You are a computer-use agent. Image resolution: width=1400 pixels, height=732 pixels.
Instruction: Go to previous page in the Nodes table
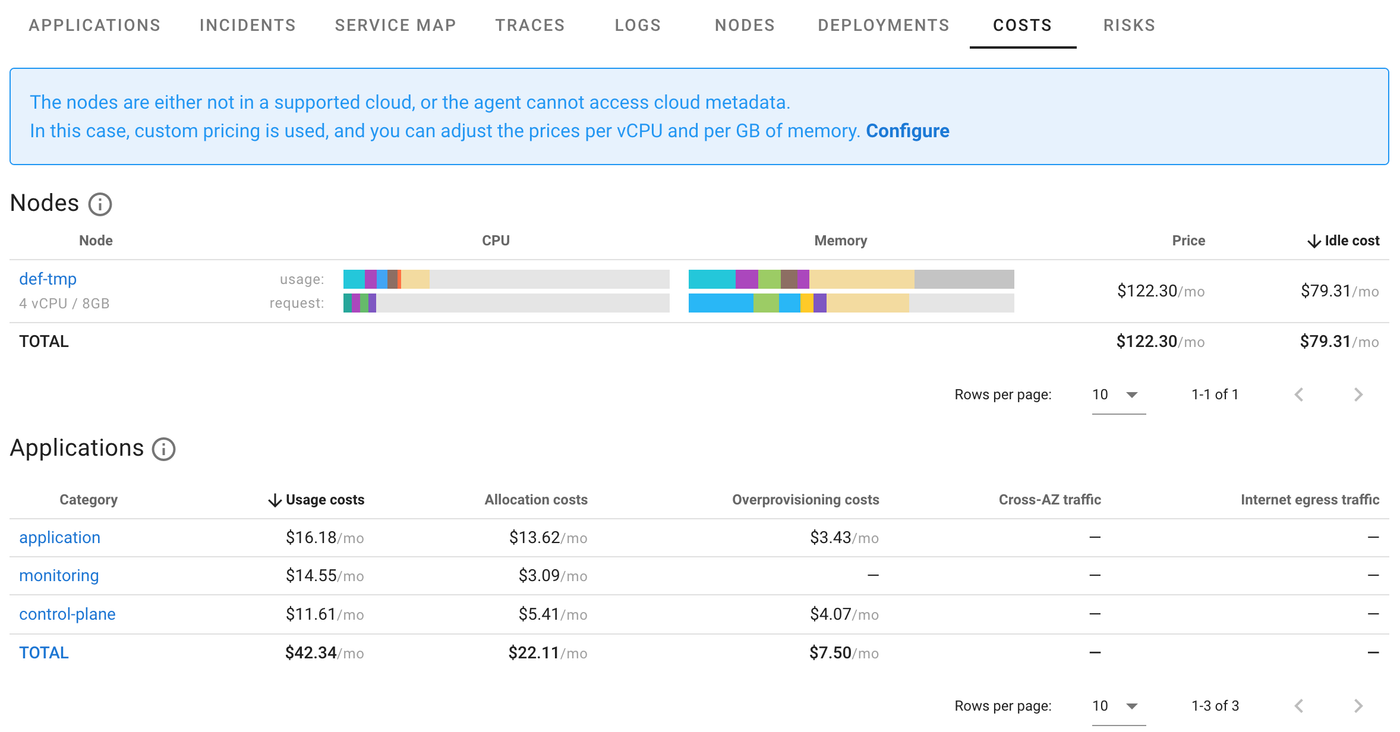pyautogui.click(x=1299, y=394)
